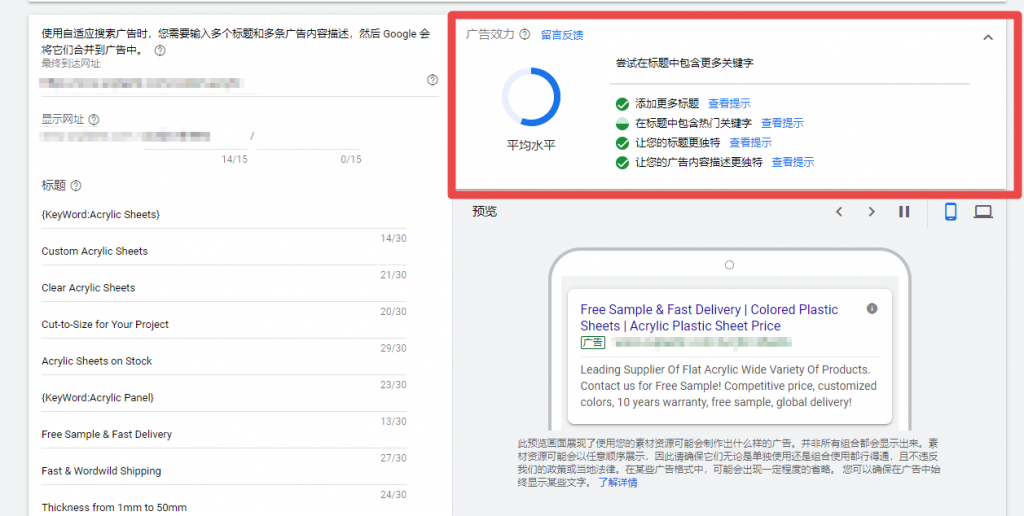This screenshot has width=1024, height=516.
Task: Open 留言反馈 feedback link
Action: click(562, 35)
